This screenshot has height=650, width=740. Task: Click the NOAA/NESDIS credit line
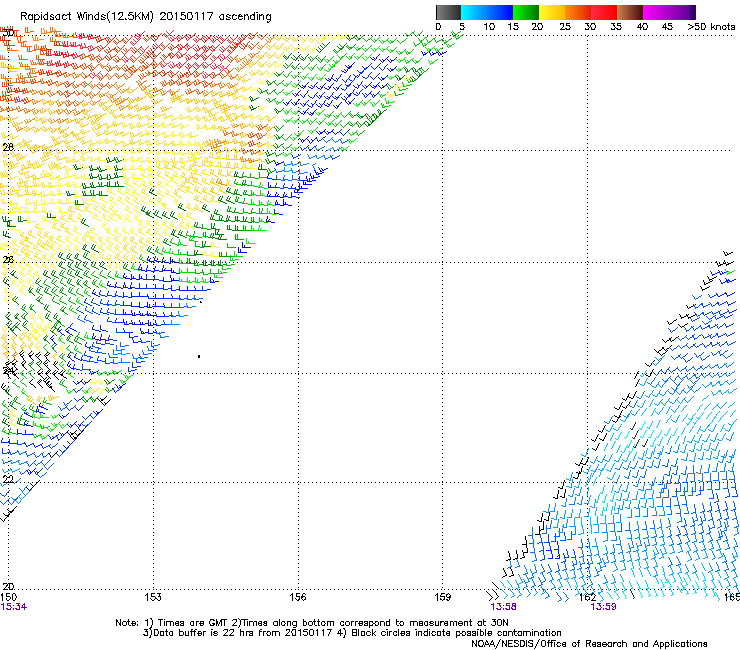[589, 643]
